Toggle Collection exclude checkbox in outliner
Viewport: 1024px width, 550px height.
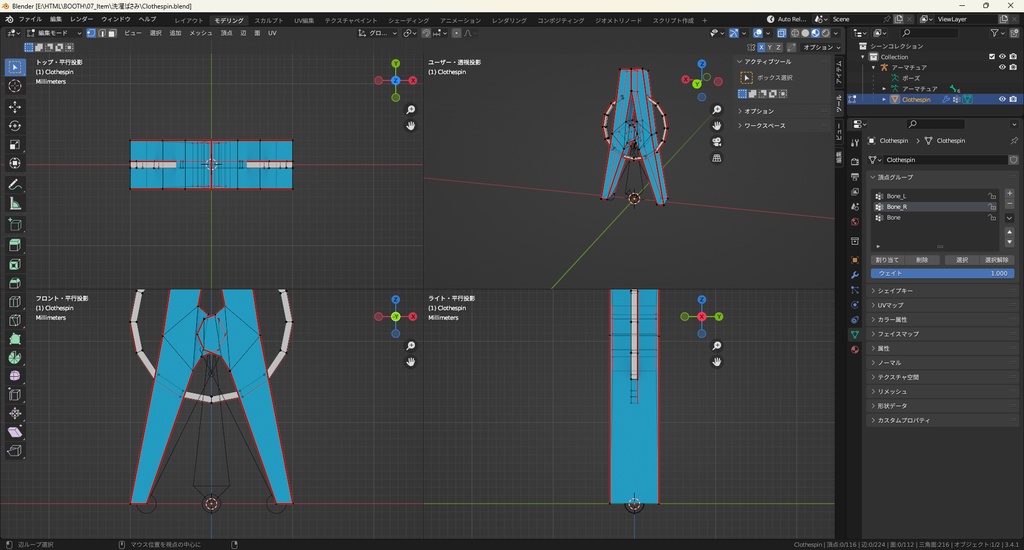tap(991, 57)
